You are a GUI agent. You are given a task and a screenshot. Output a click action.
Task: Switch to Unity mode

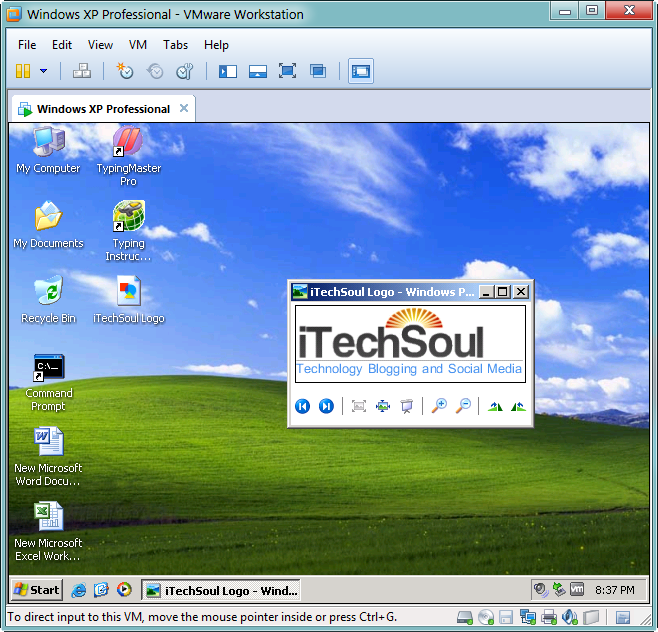pyautogui.click(x=318, y=71)
